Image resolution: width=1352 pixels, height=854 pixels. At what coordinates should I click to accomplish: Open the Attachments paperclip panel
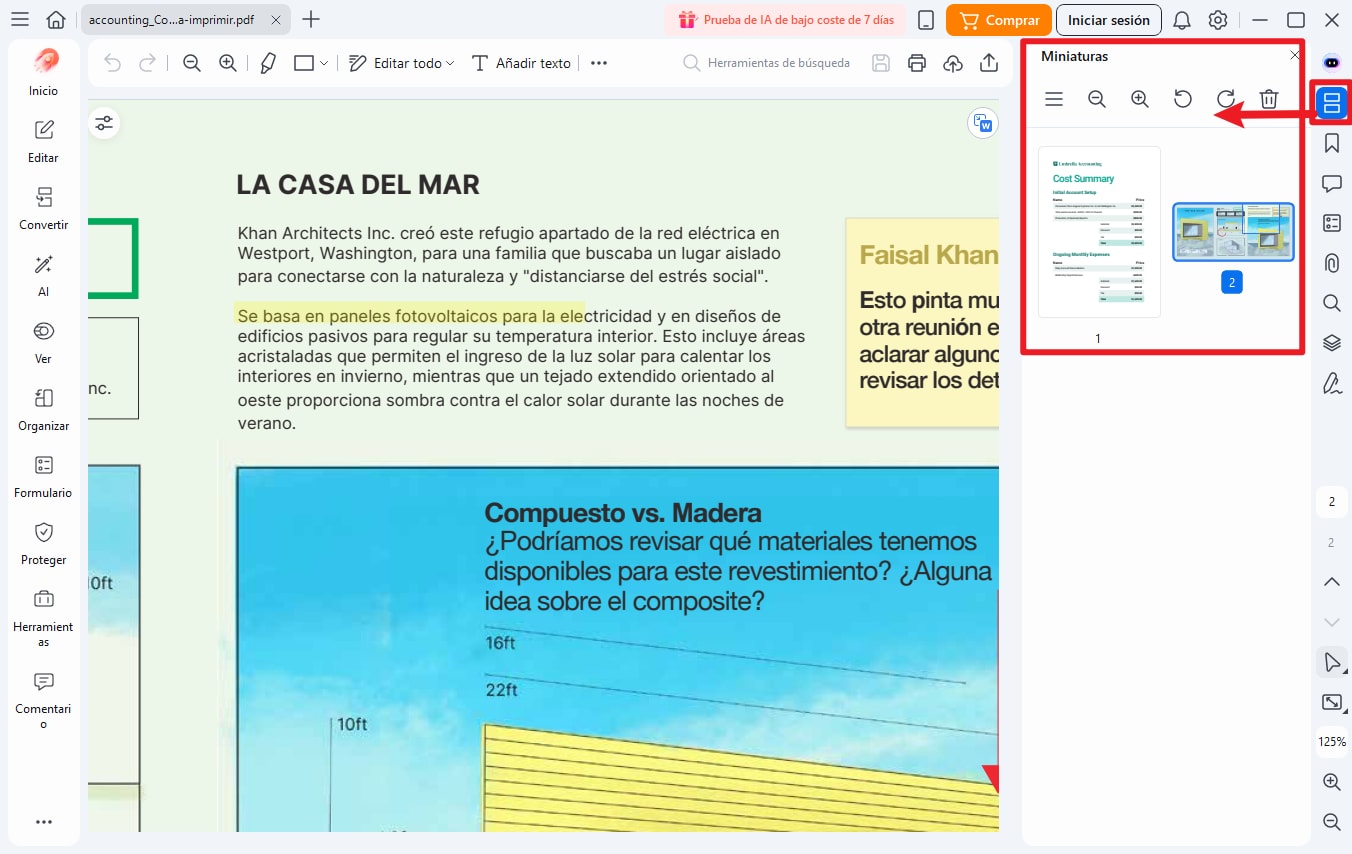[x=1331, y=262]
